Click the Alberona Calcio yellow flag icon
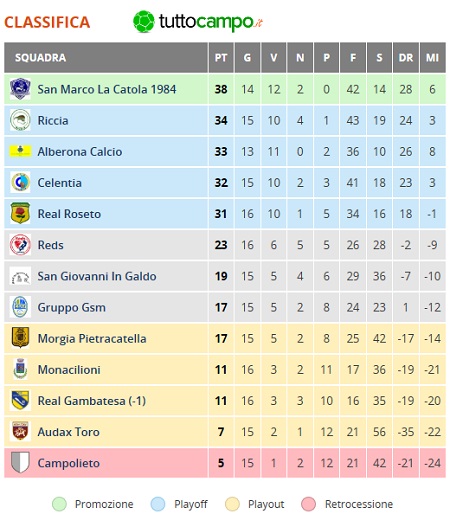Image resolution: width=450 pixels, height=514 pixels. [x=20, y=151]
